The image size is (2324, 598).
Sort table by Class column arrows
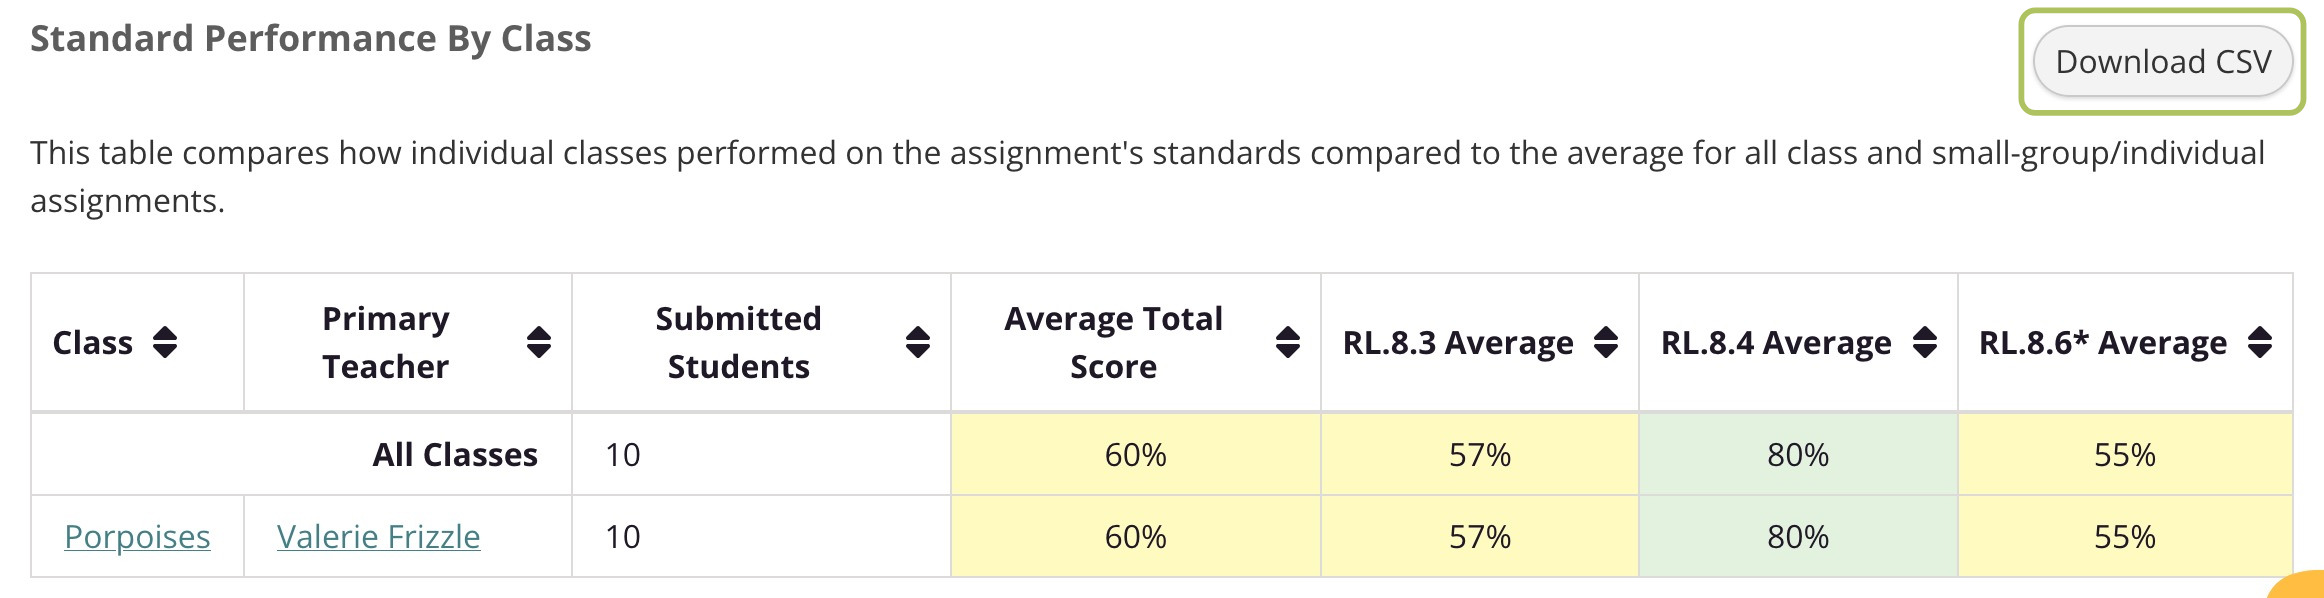point(165,343)
